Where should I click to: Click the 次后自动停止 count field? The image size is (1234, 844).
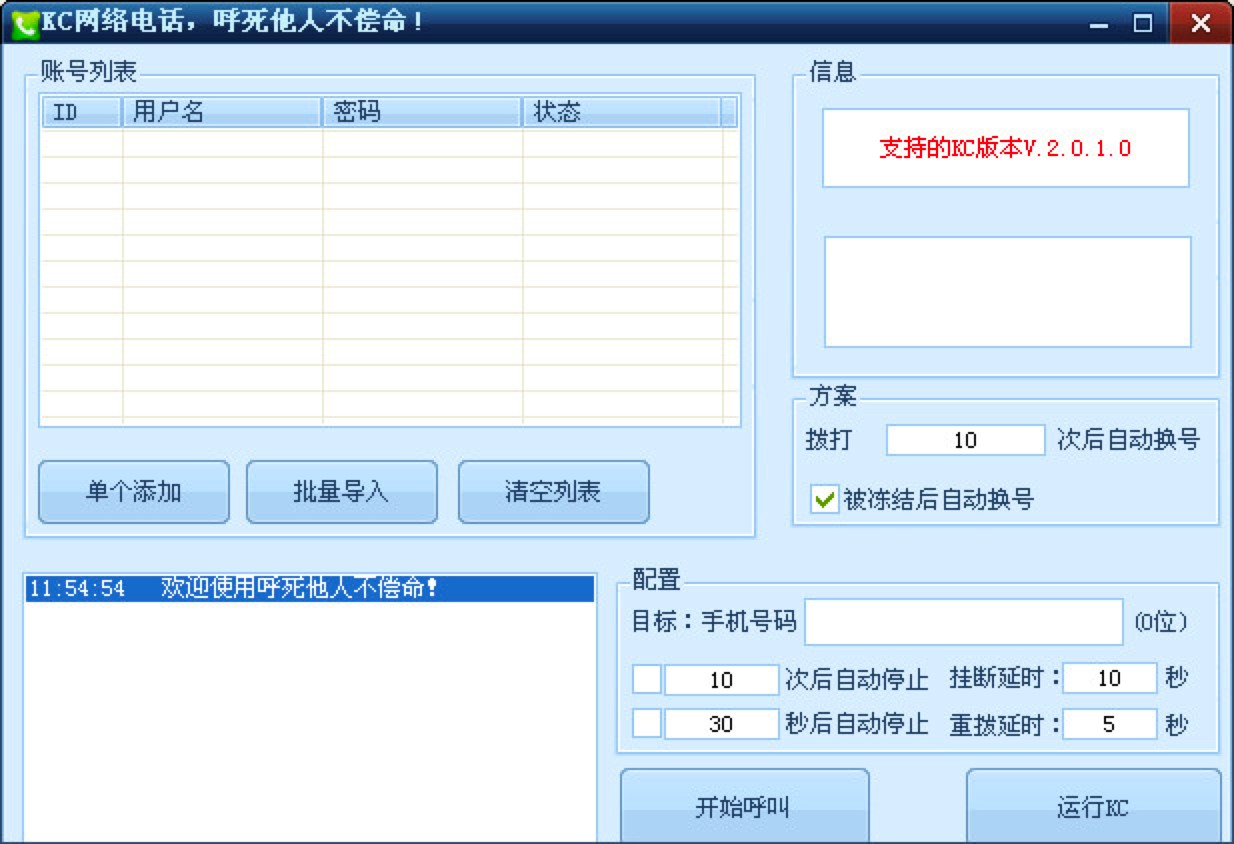(x=721, y=679)
